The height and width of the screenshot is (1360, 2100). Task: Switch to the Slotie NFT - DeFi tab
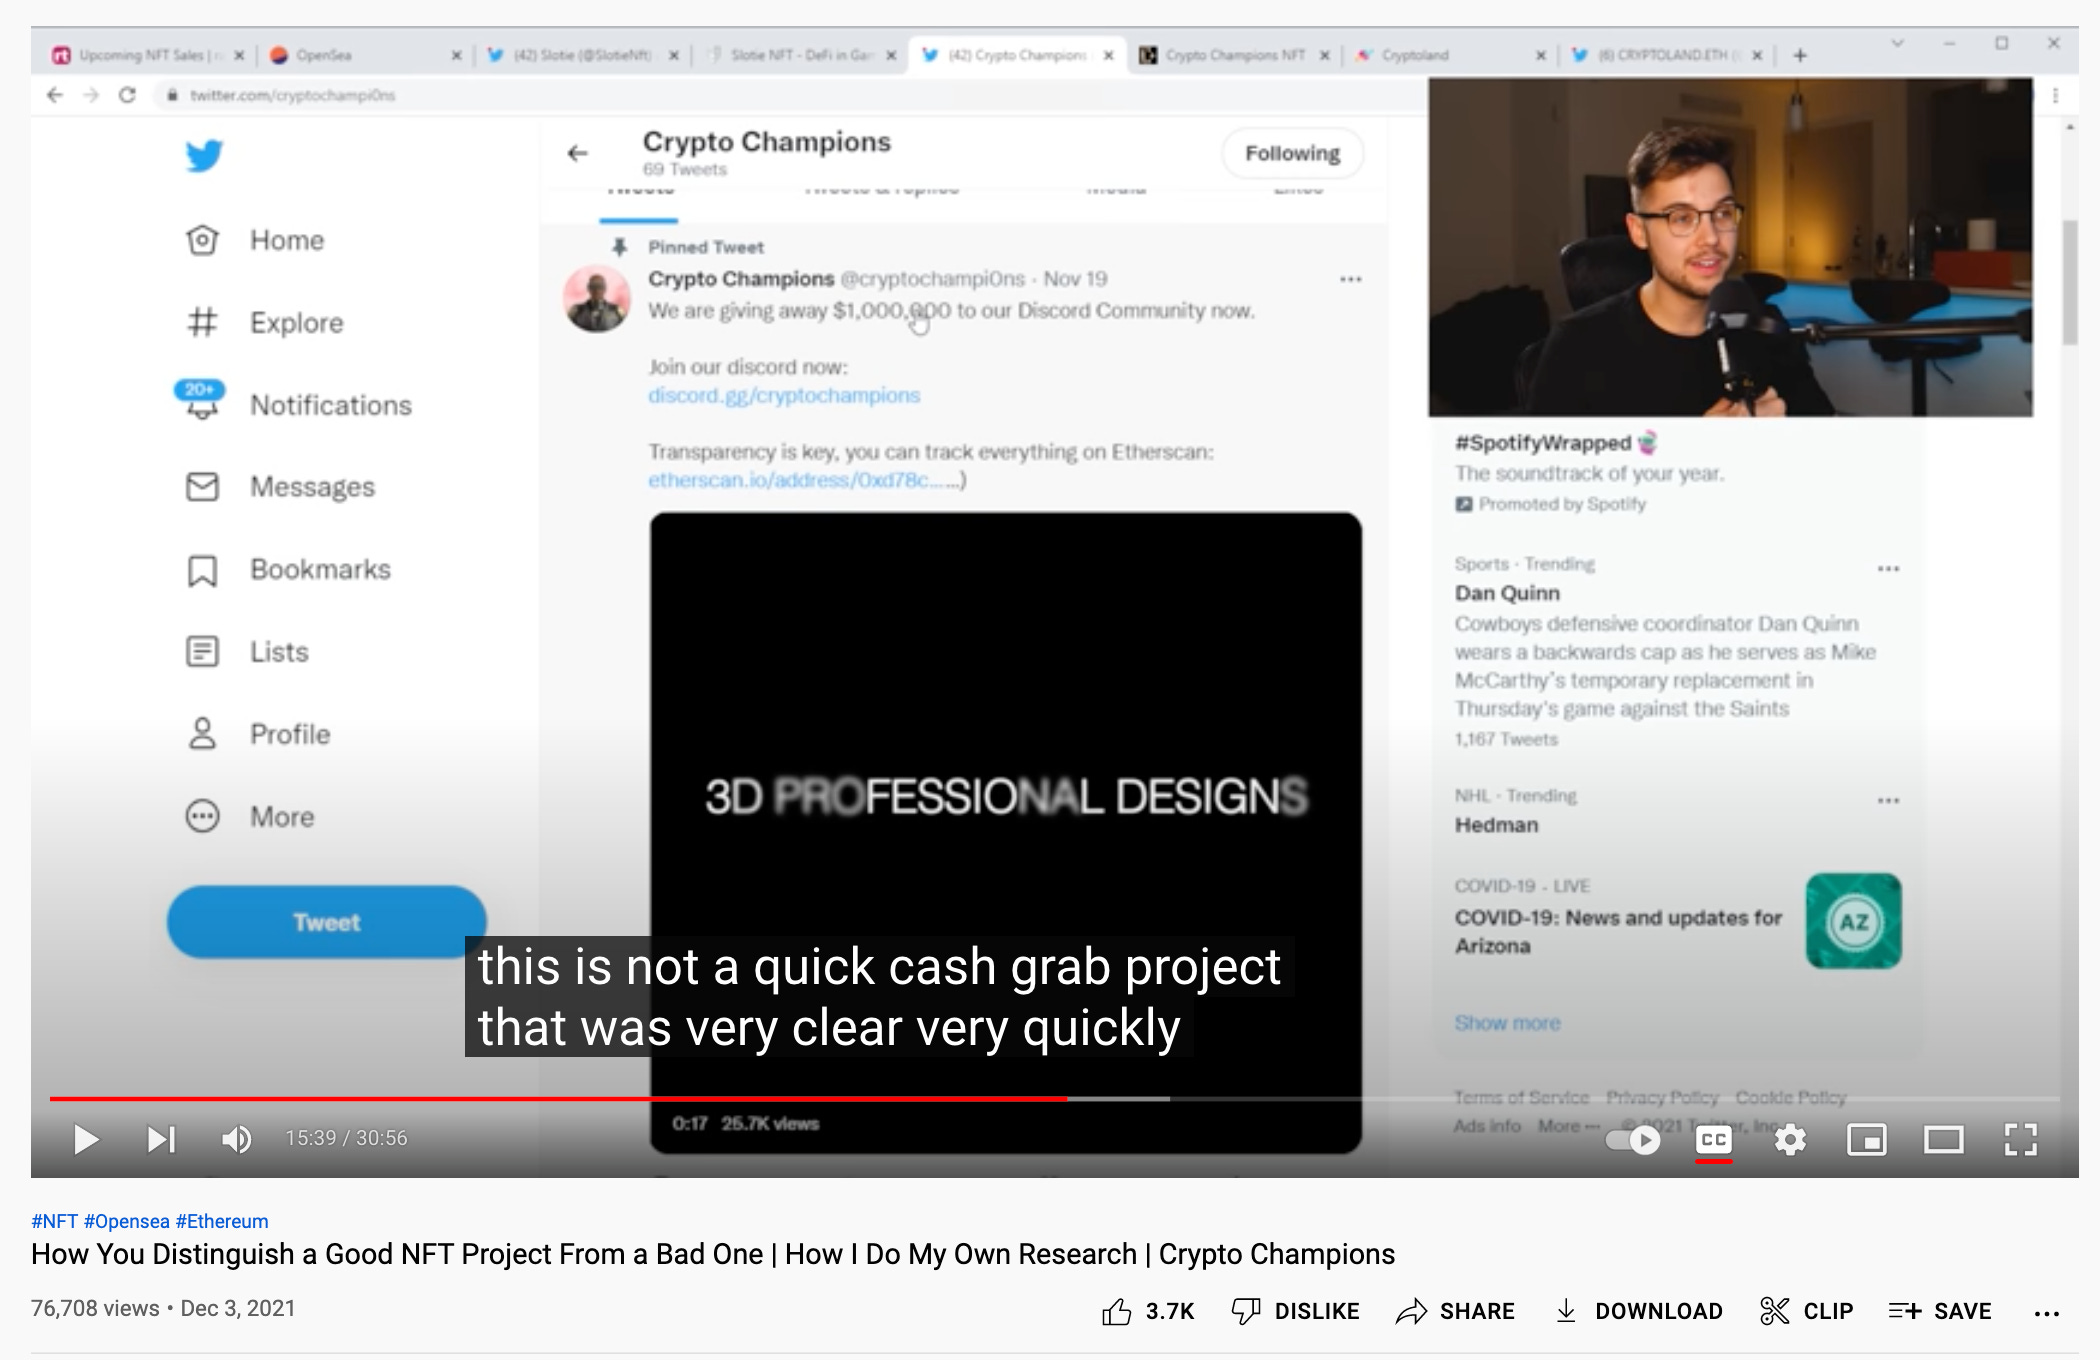tap(800, 55)
